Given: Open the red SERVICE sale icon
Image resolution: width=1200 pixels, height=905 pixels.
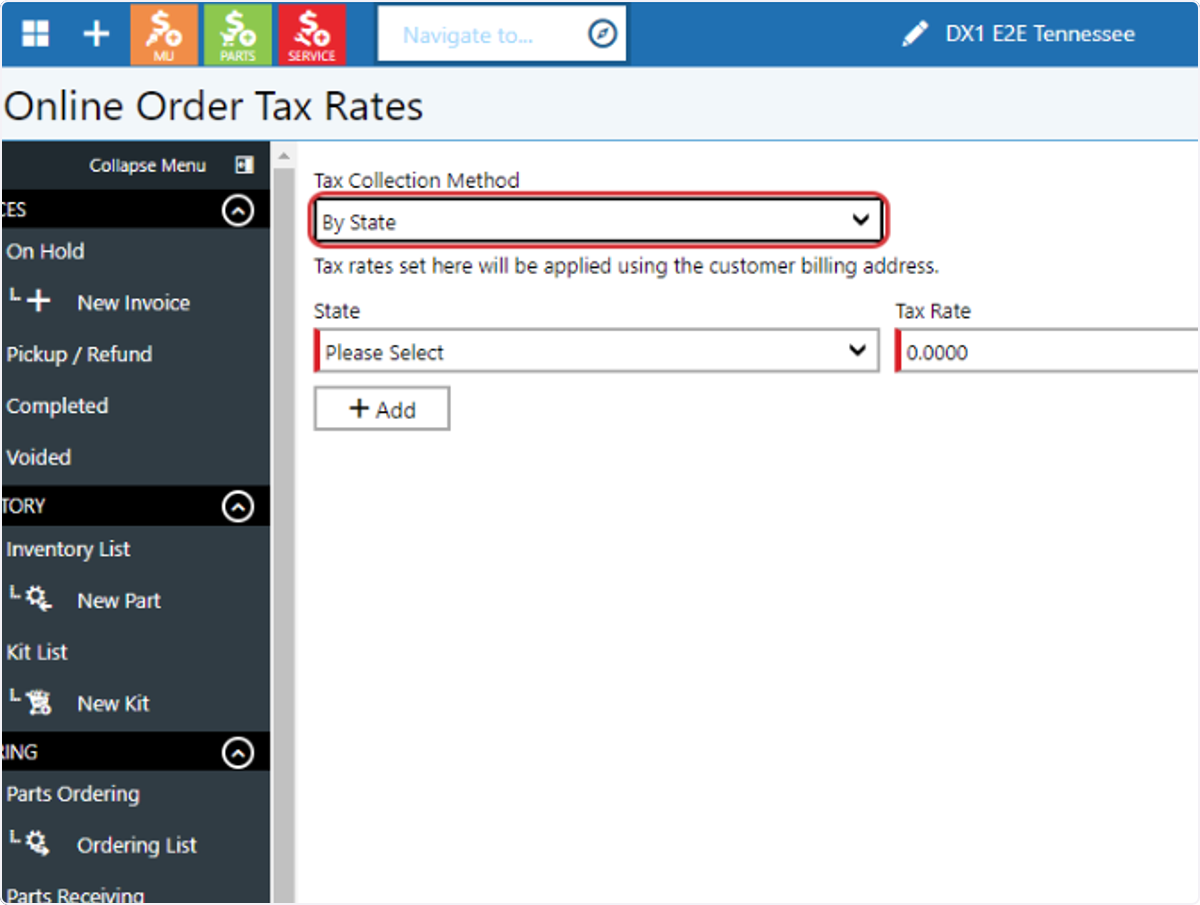Looking at the screenshot, I should click(312, 35).
